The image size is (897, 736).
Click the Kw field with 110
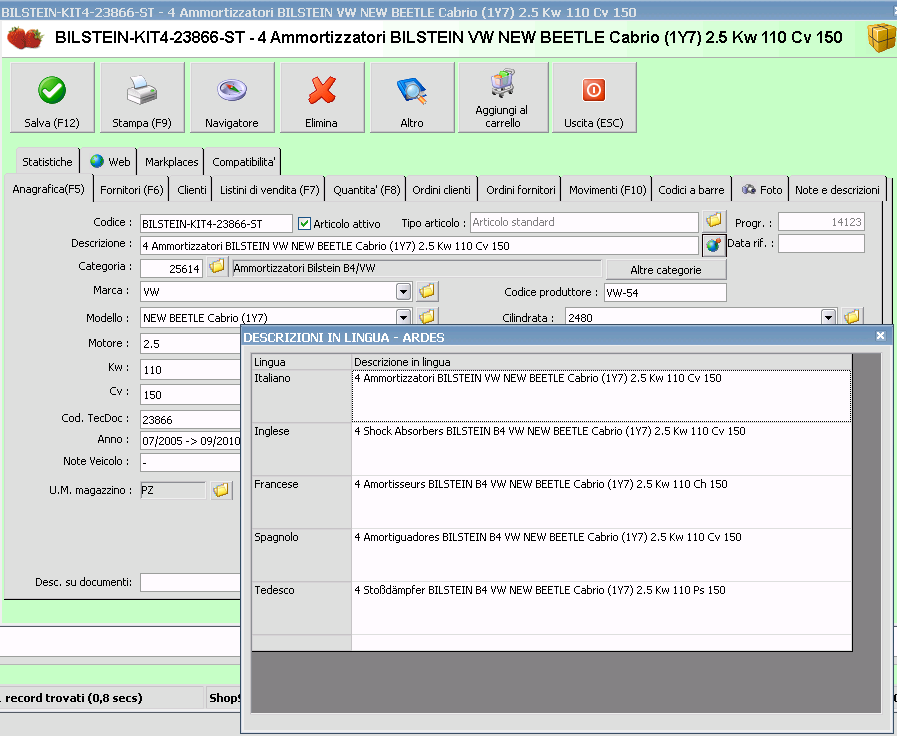point(190,369)
